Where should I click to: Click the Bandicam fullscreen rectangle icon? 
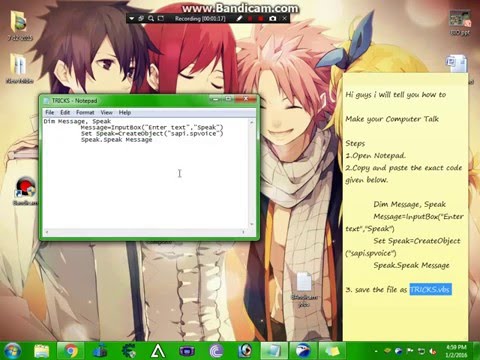161,19
